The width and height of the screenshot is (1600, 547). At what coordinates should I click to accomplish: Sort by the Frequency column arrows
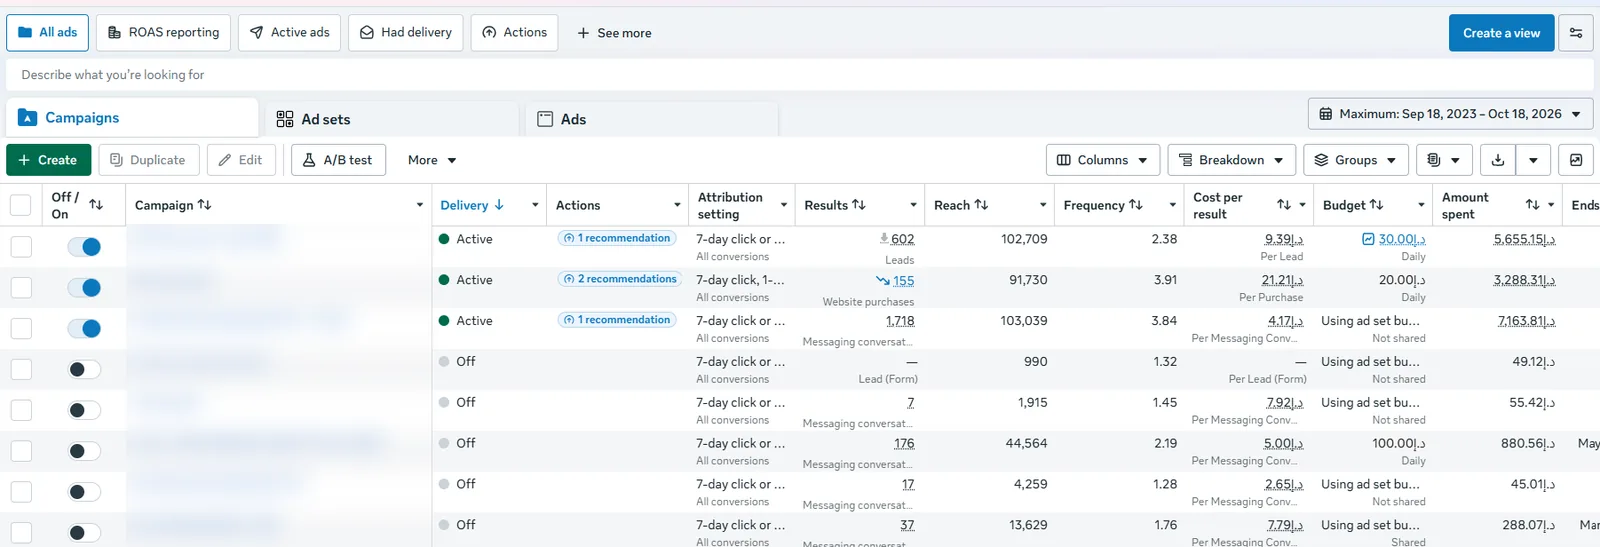1135,205
